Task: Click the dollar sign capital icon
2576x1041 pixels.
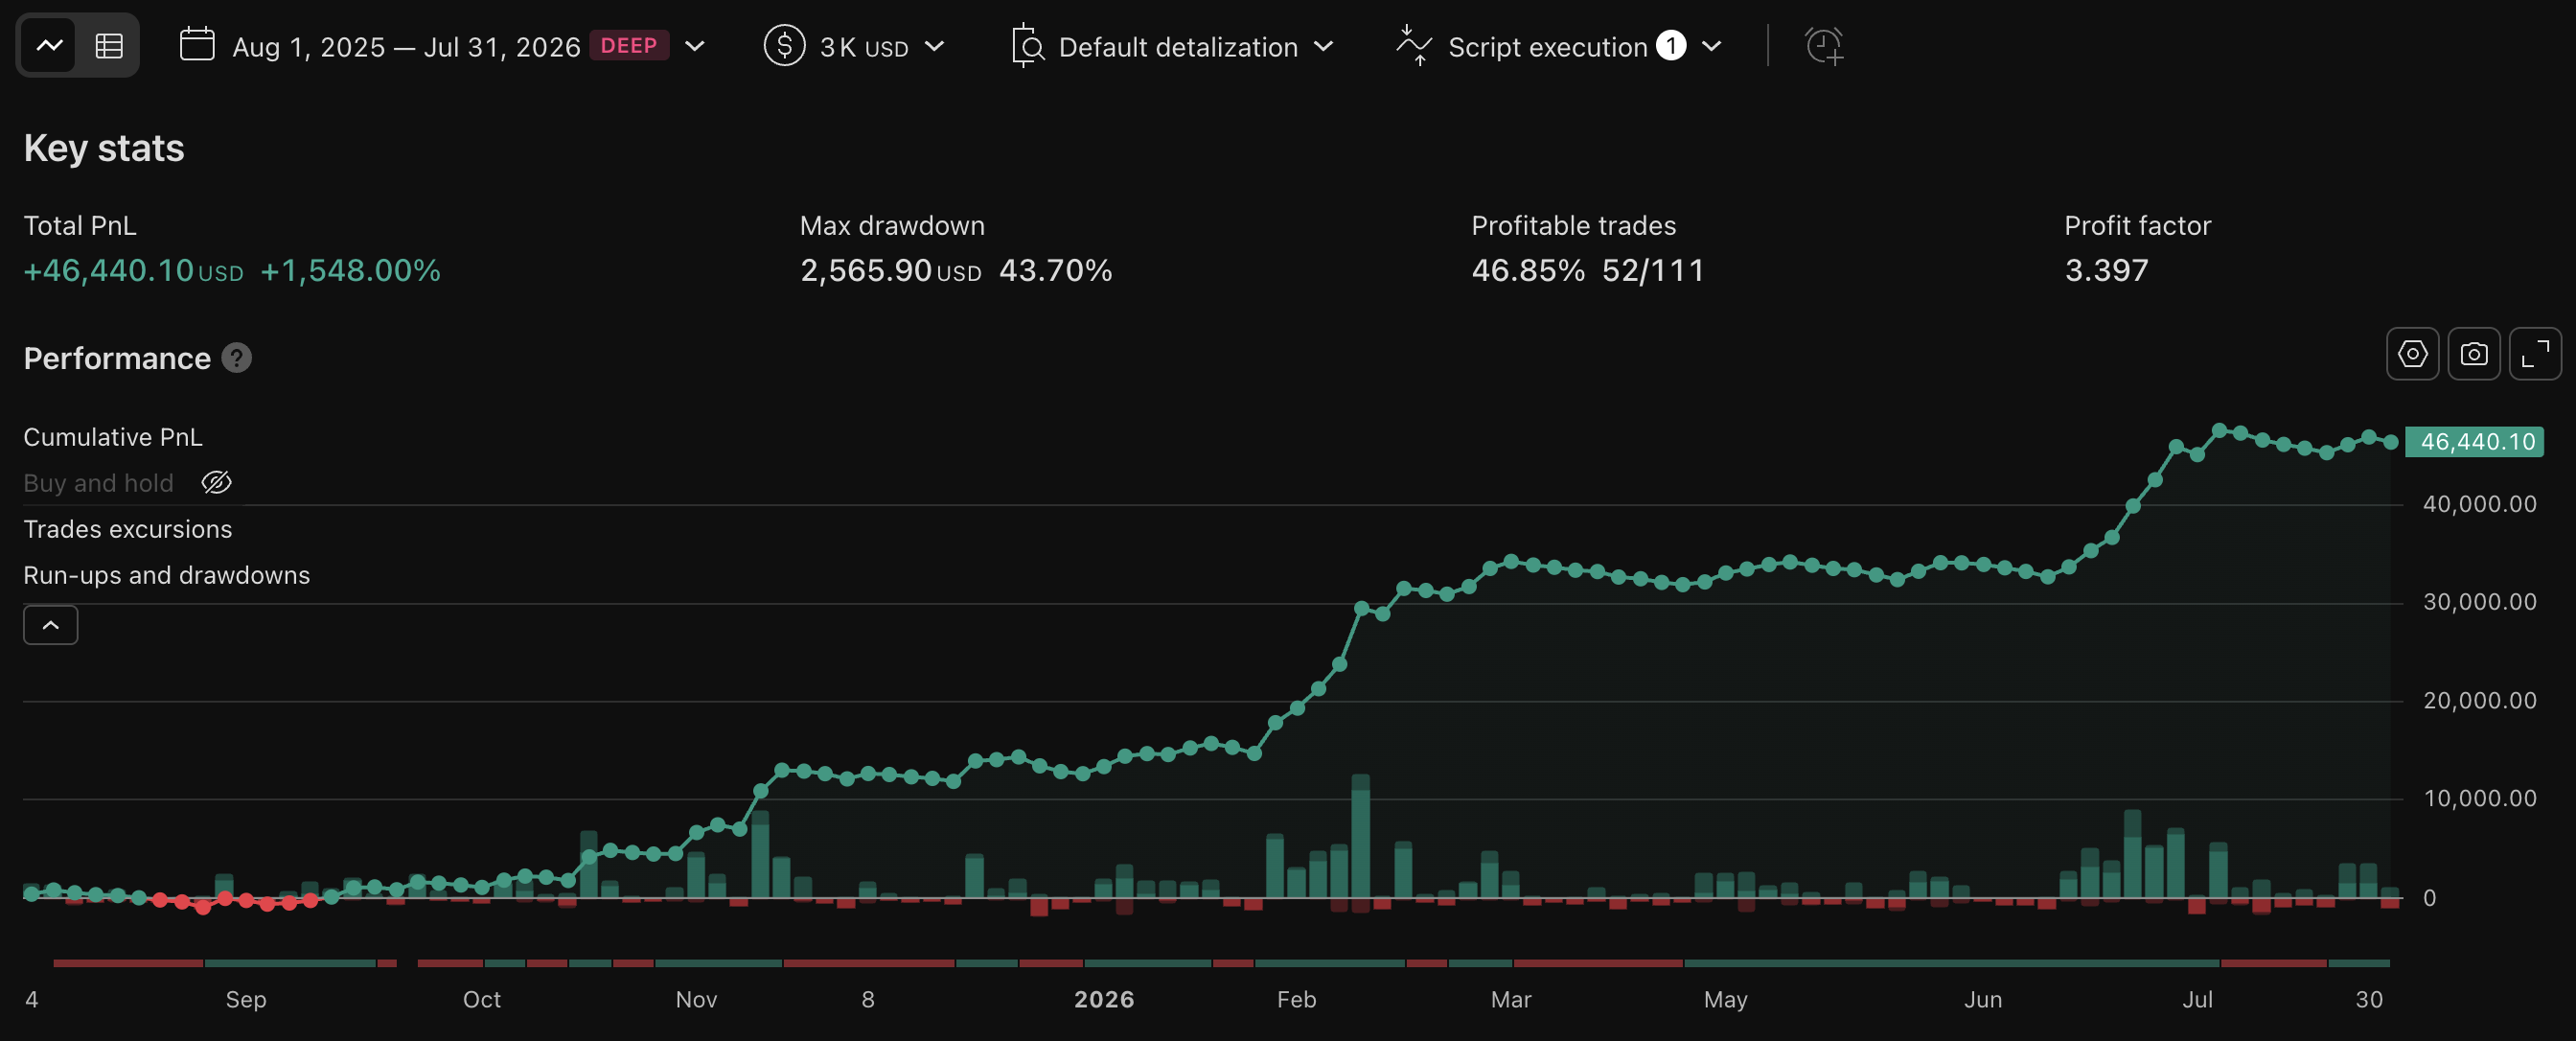Action: 784,46
